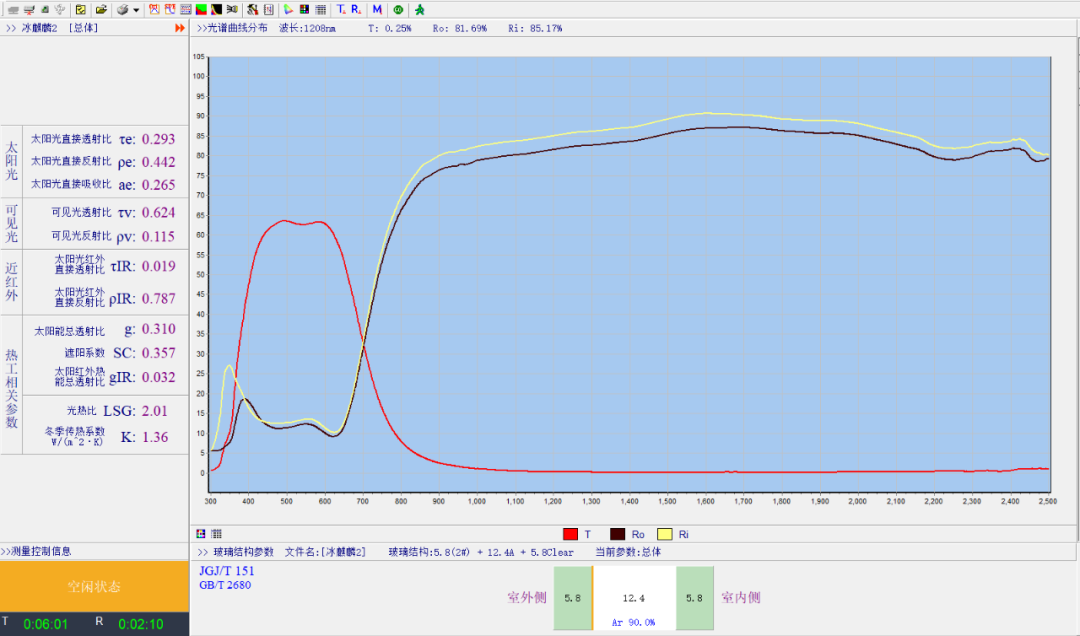Click the black and yellow curve icon
Viewport: 1080px width, 636px height.
[x=216, y=10]
